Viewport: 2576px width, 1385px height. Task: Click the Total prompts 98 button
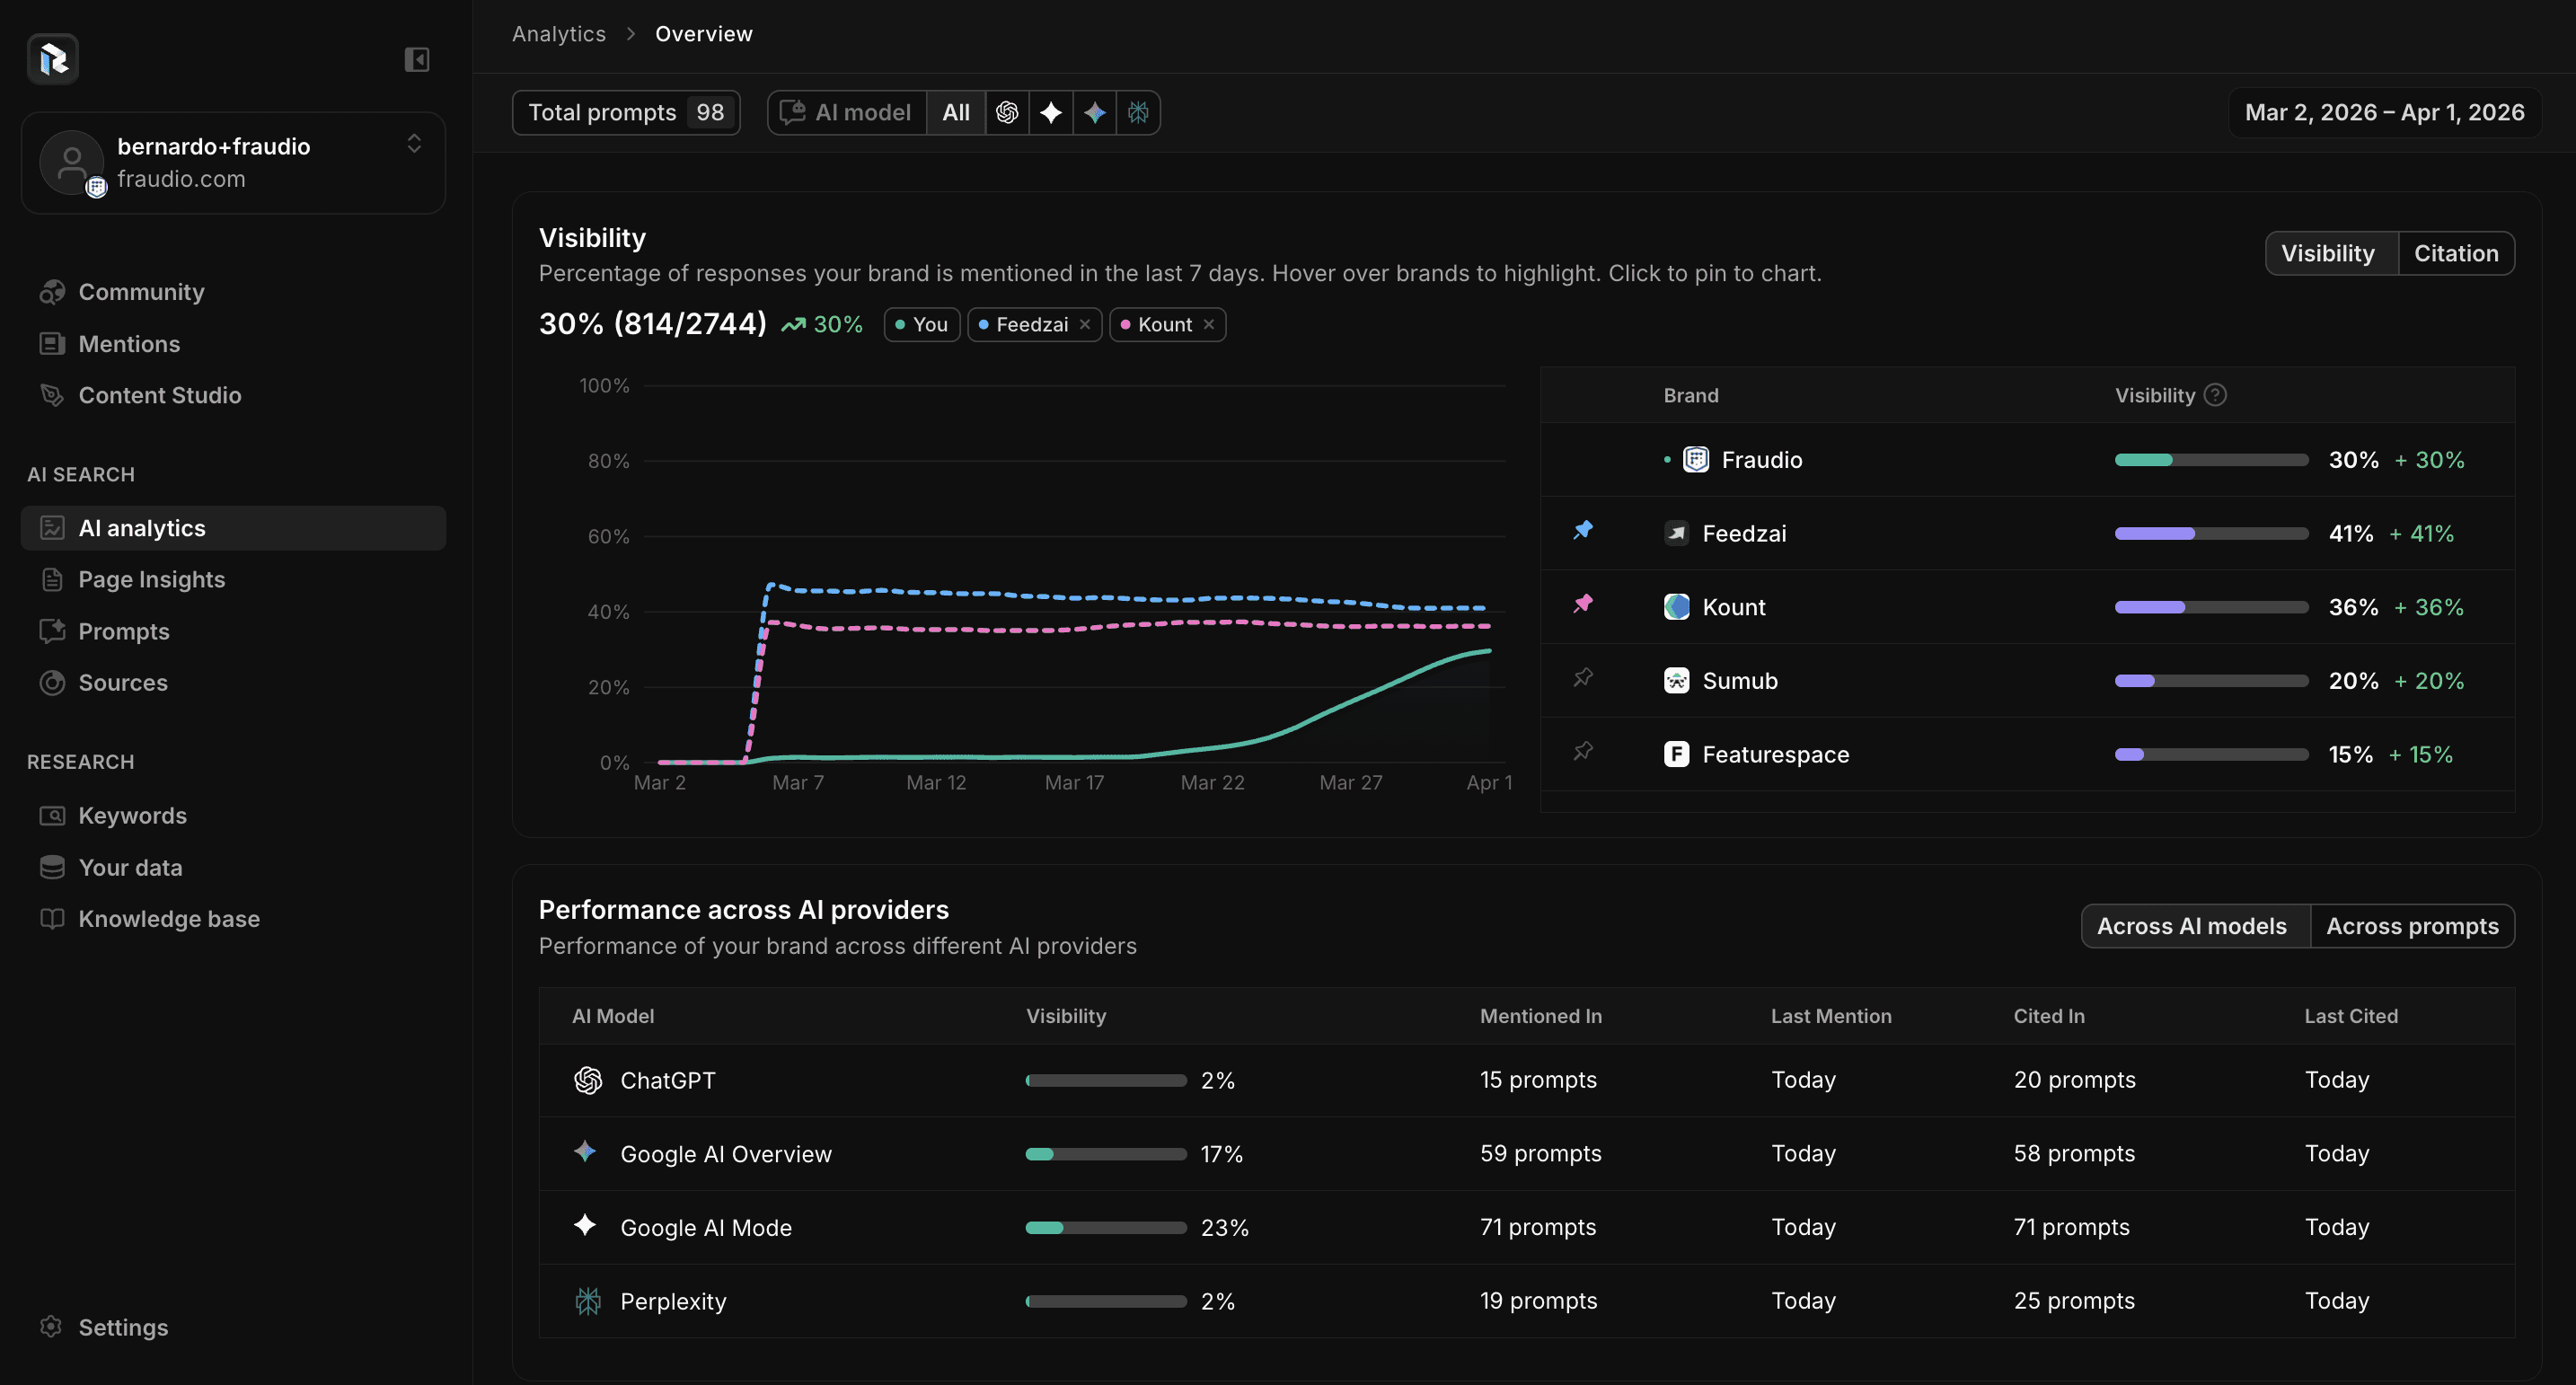point(626,112)
